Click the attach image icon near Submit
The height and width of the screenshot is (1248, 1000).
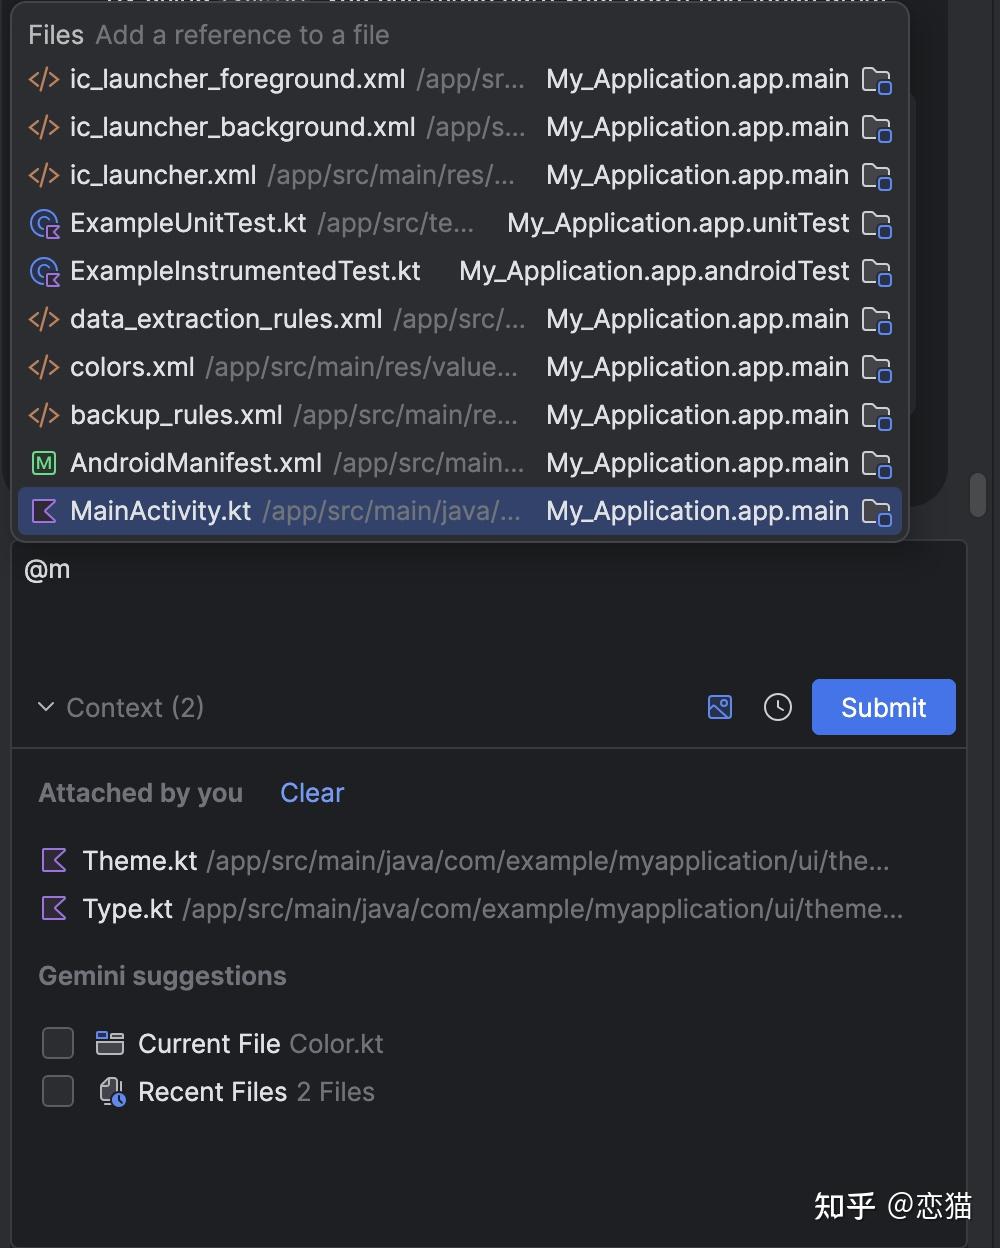[x=719, y=707]
